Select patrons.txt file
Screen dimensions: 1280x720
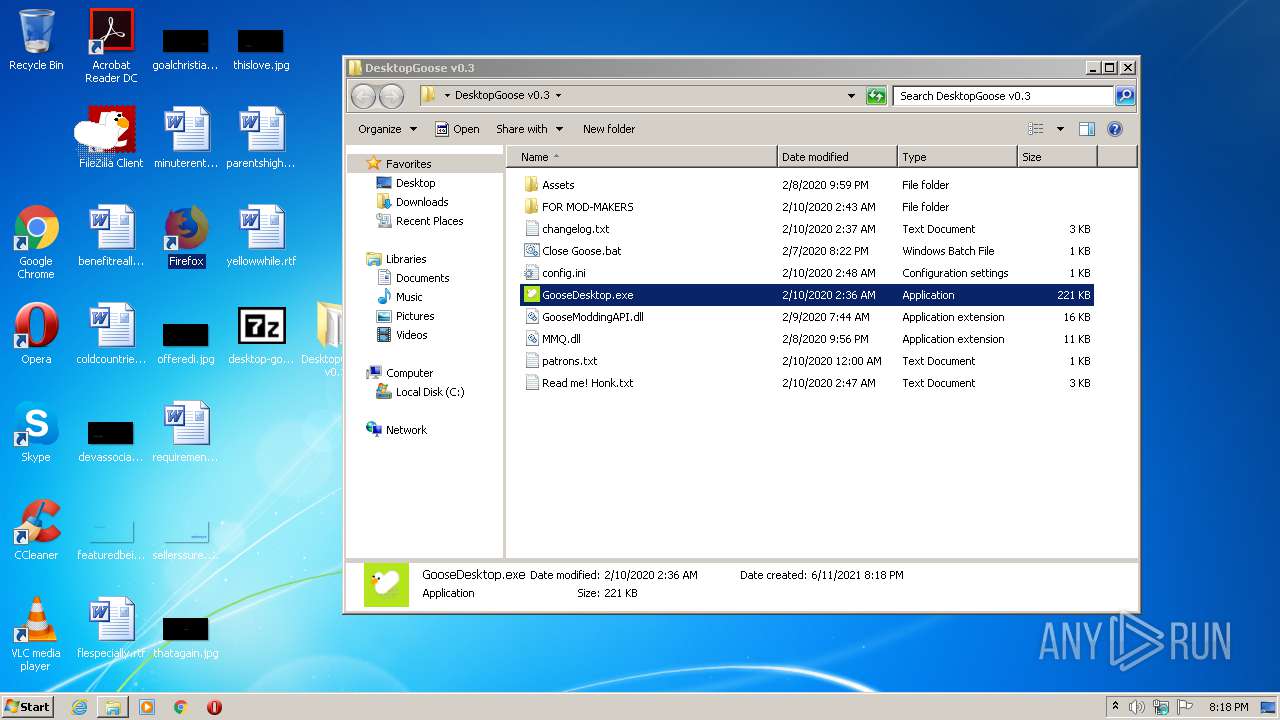pyautogui.click(x=569, y=361)
